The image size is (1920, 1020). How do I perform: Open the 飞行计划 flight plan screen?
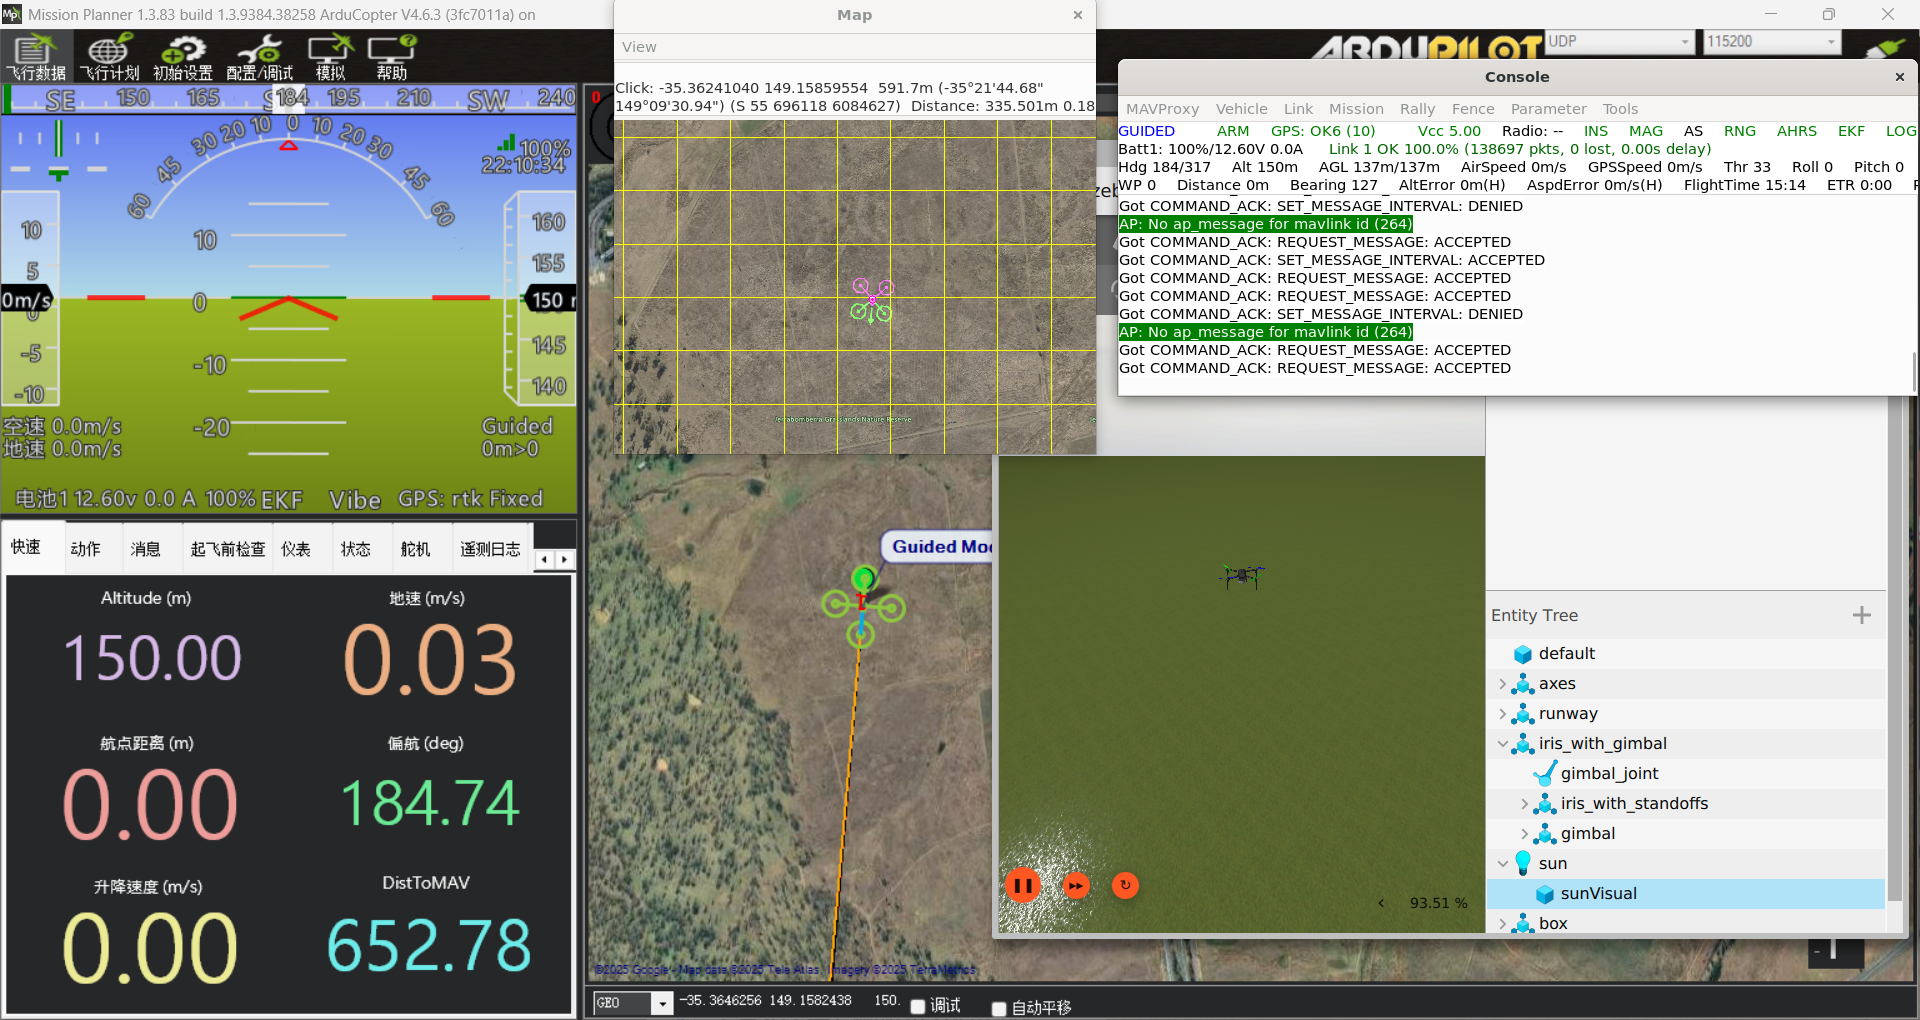(109, 57)
